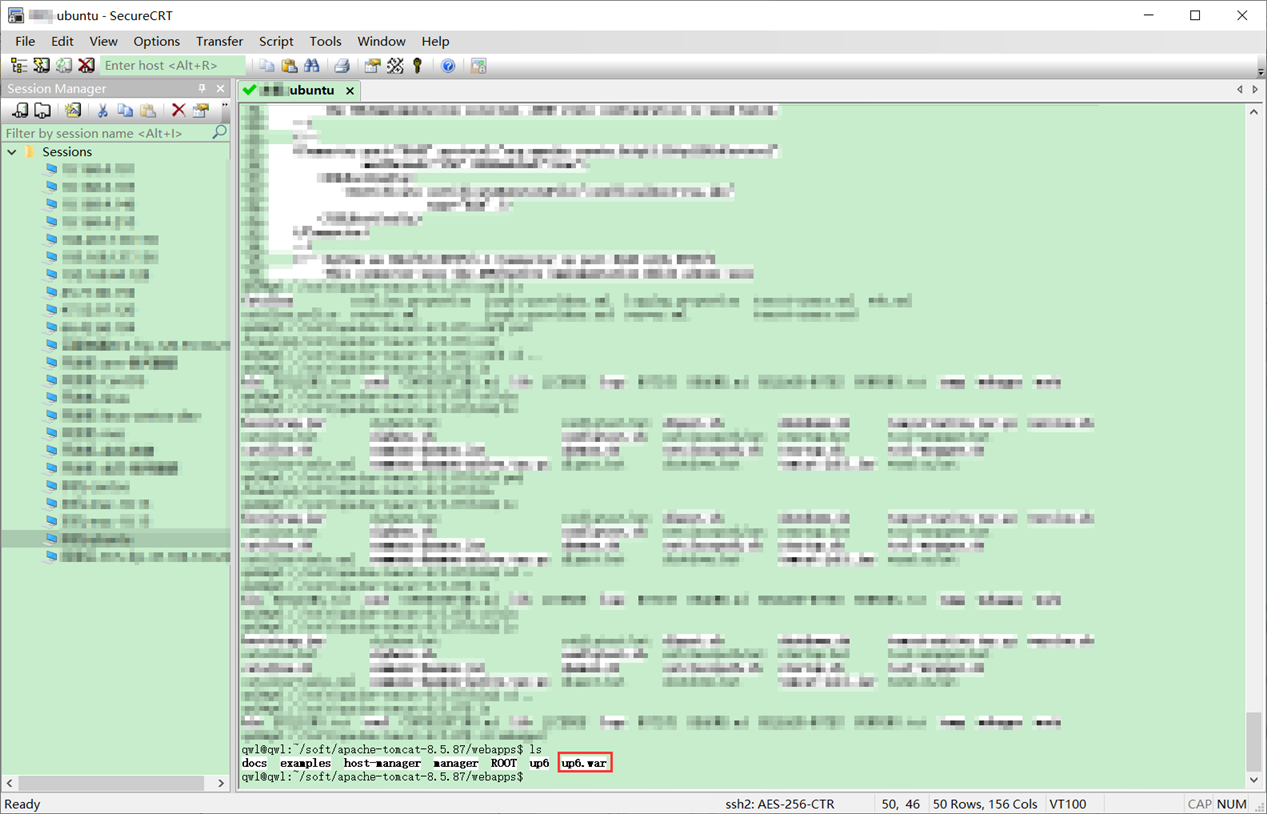Viewport: 1267px width, 814px height.
Task: Select the ubuntu session tab
Action: point(298,90)
